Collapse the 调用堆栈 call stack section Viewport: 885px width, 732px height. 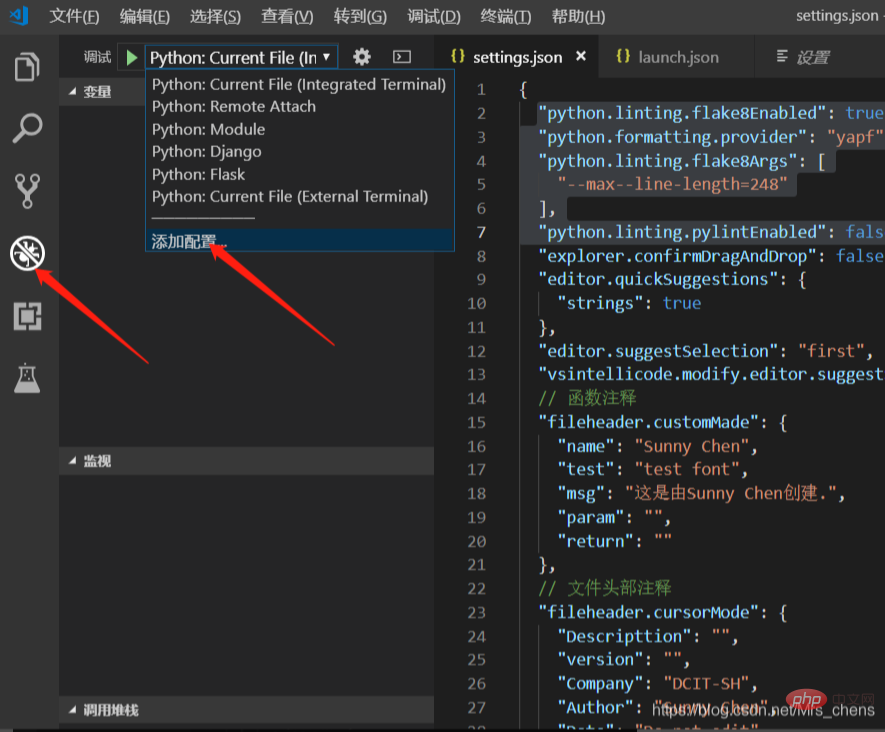(x=109, y=710)
